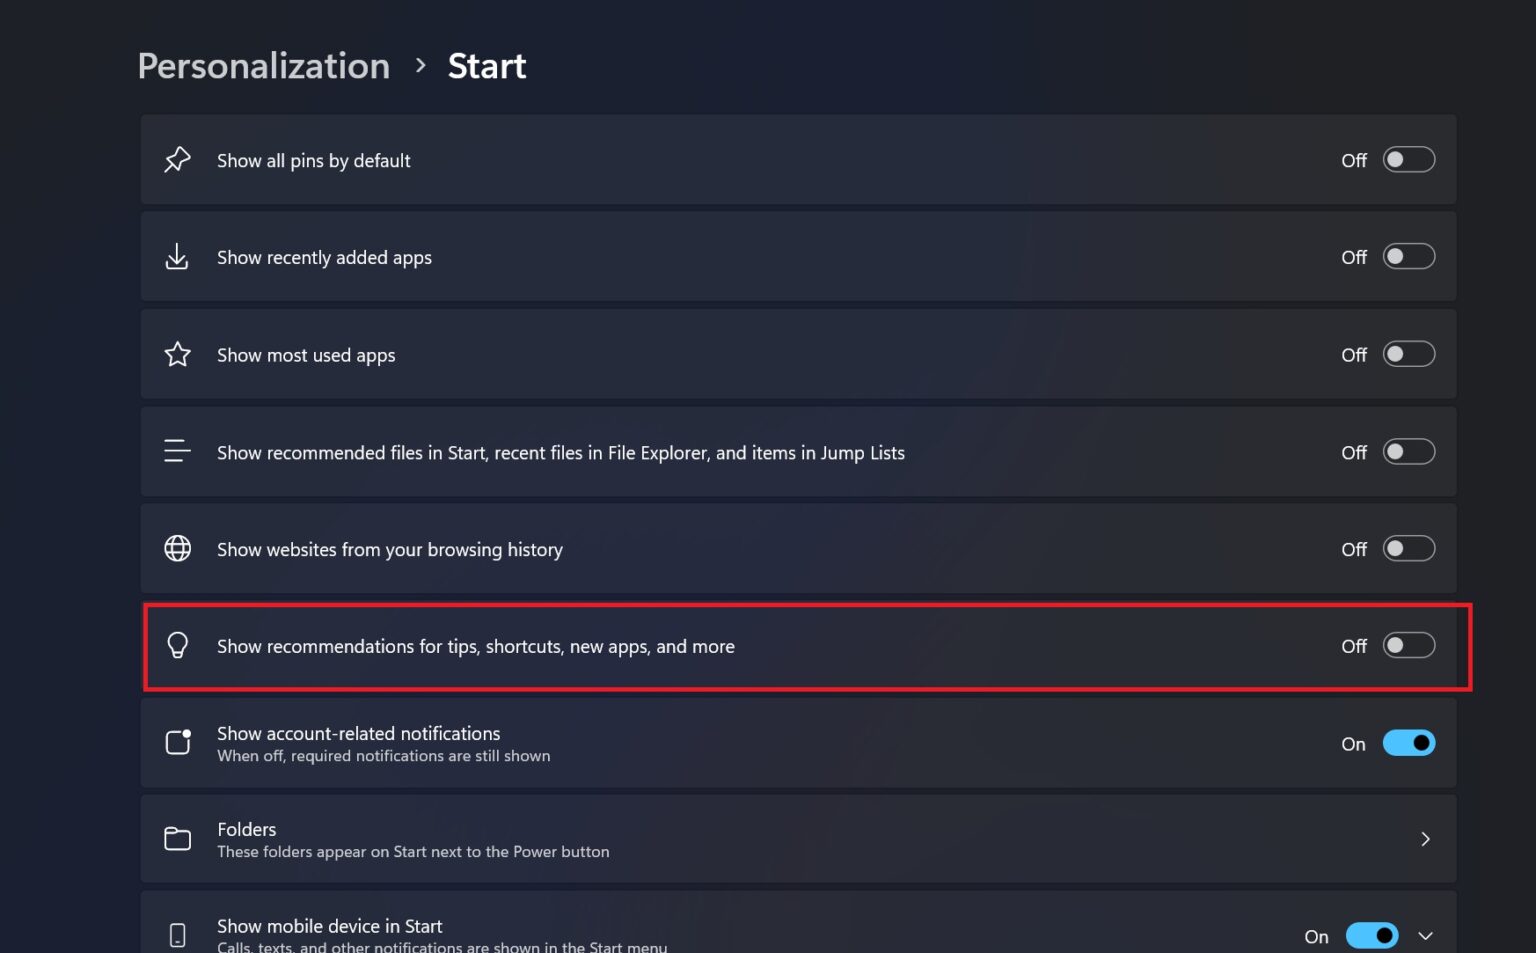Enable Show most used apps
The height and width of the screenshot is (953, 1536).
1409,354
